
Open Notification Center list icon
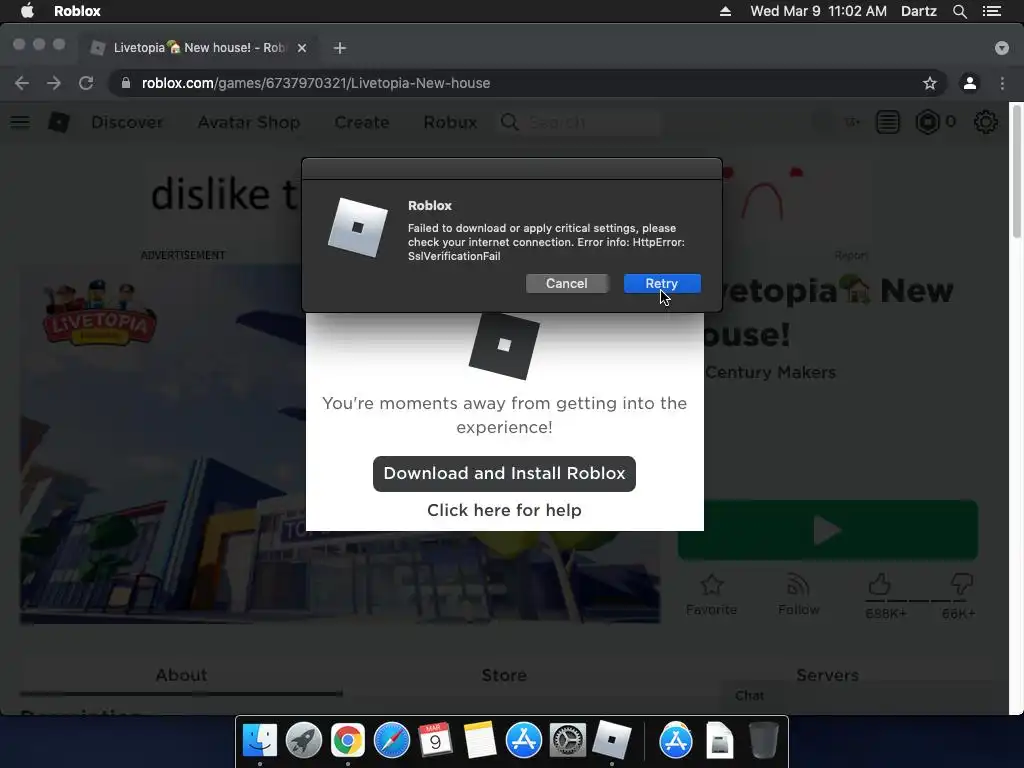(992, 11)
